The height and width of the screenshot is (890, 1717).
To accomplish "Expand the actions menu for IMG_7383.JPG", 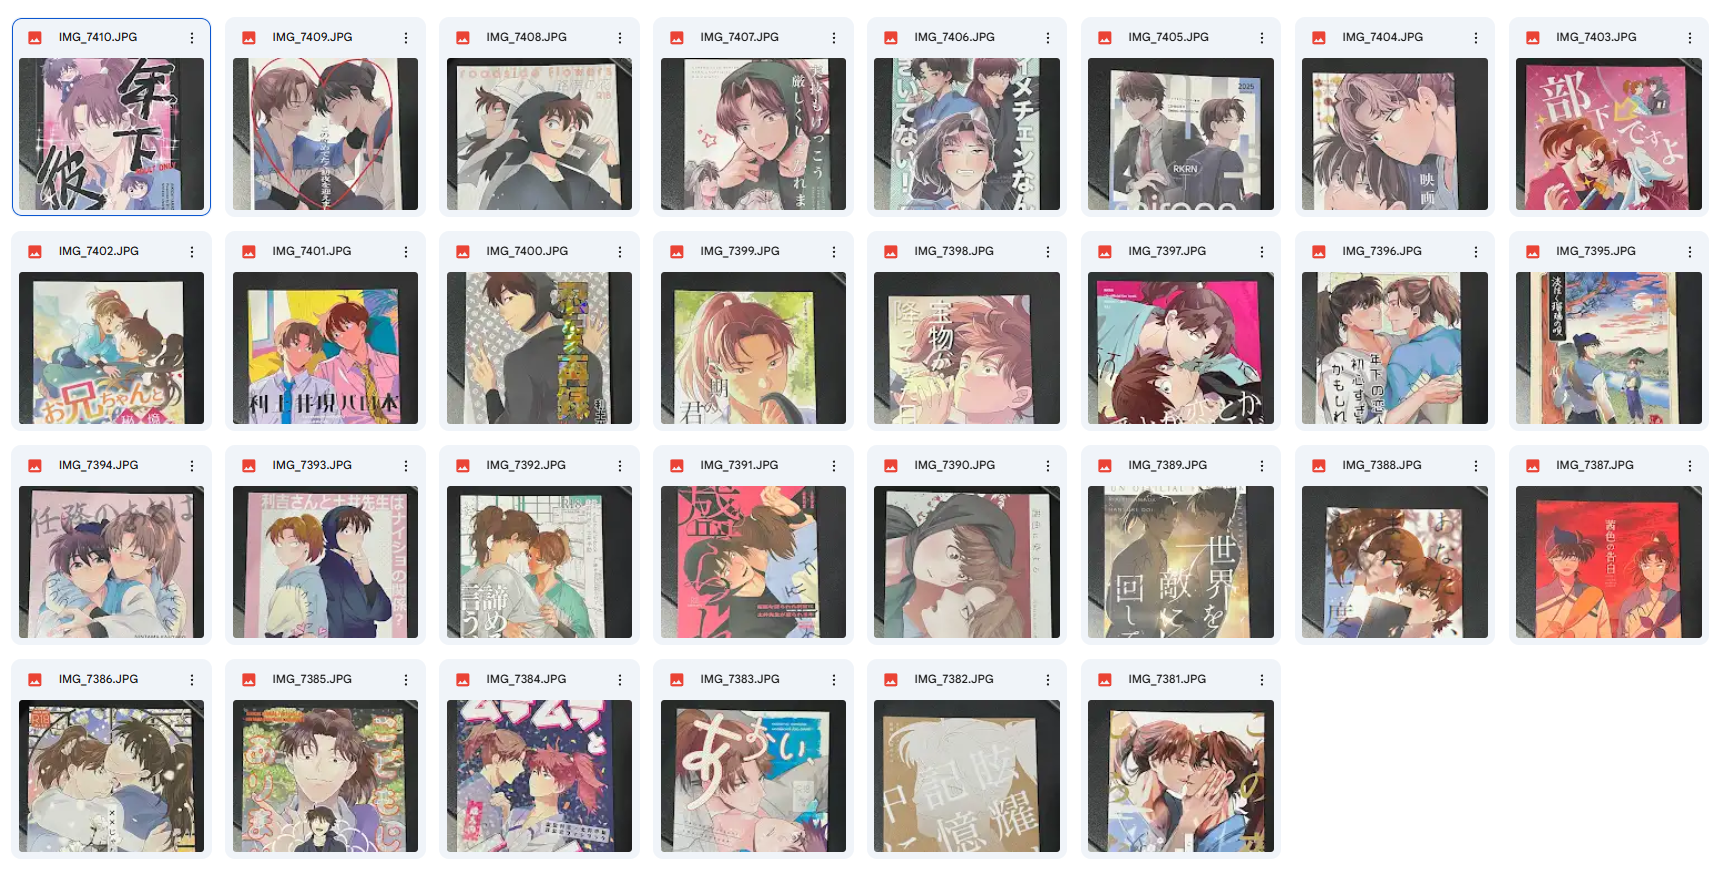I will (834, 680).
